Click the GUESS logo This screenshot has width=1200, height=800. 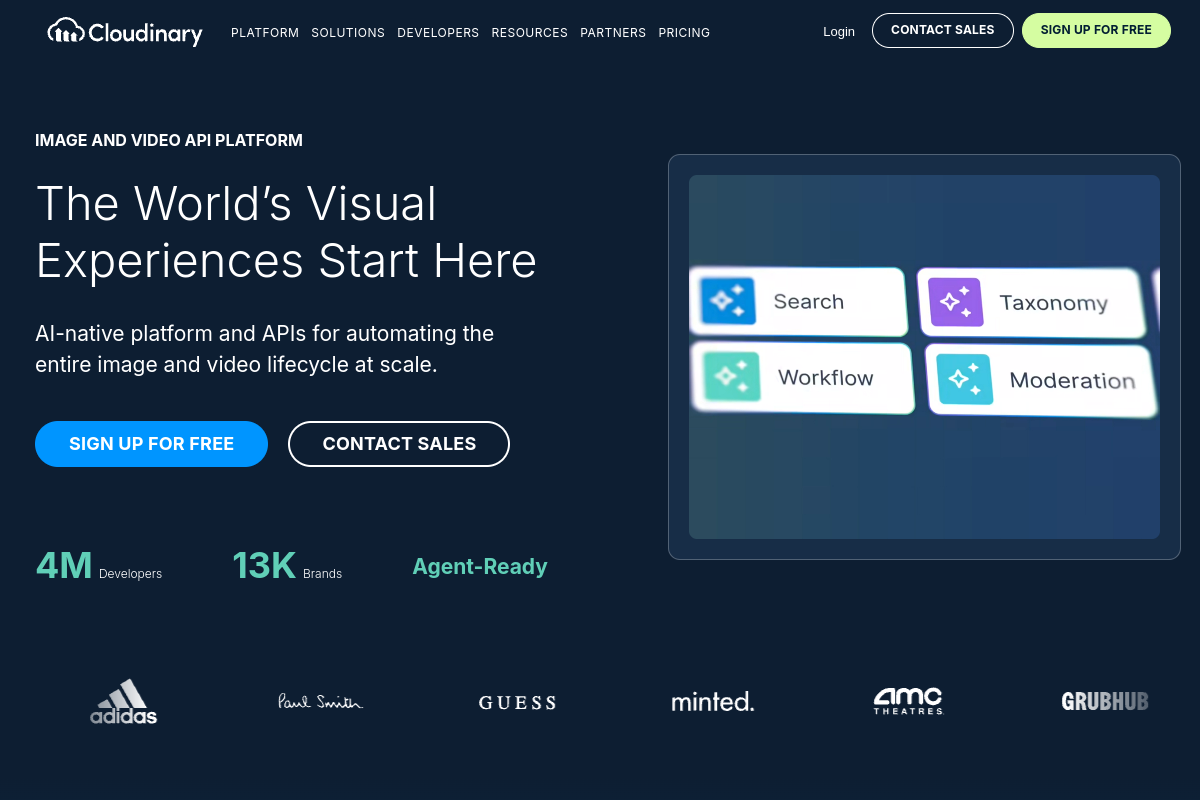click(x=517, y=703)
